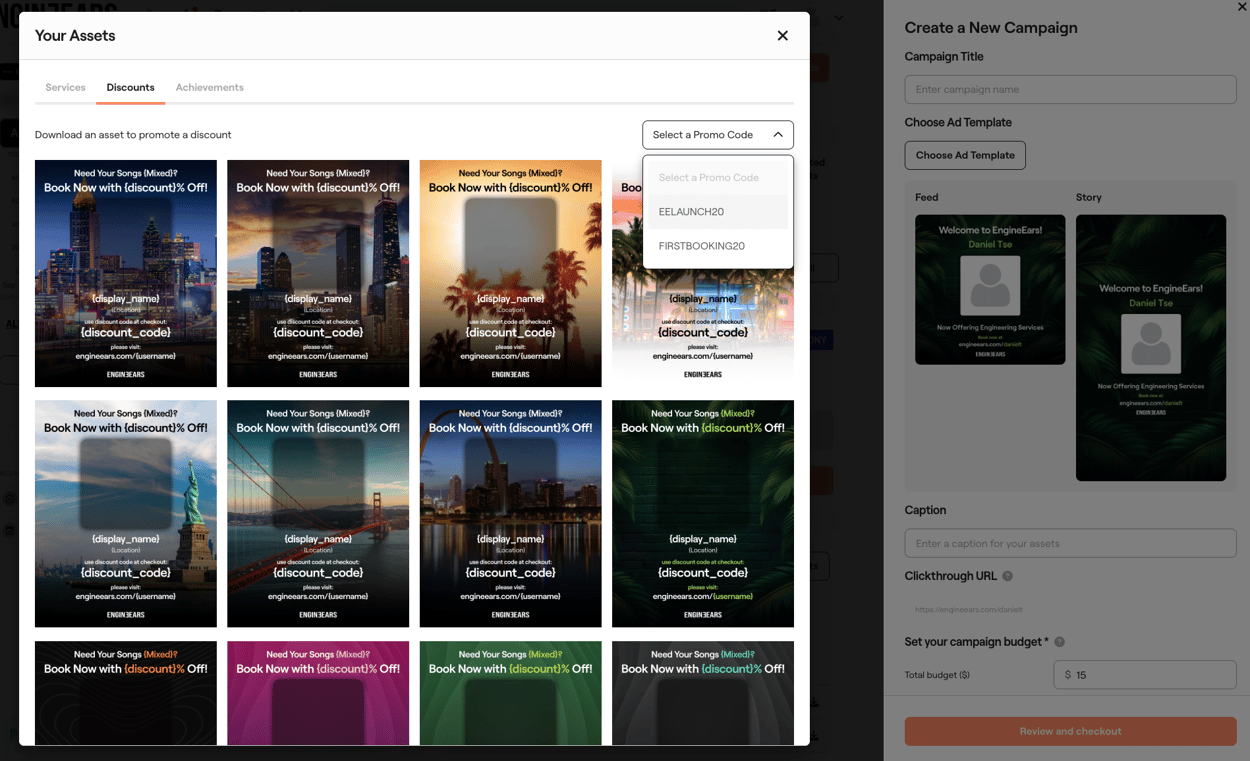Edit the total budget amount field
The width and height of the screenshot is (1250, 761).
pos(1144,675)
